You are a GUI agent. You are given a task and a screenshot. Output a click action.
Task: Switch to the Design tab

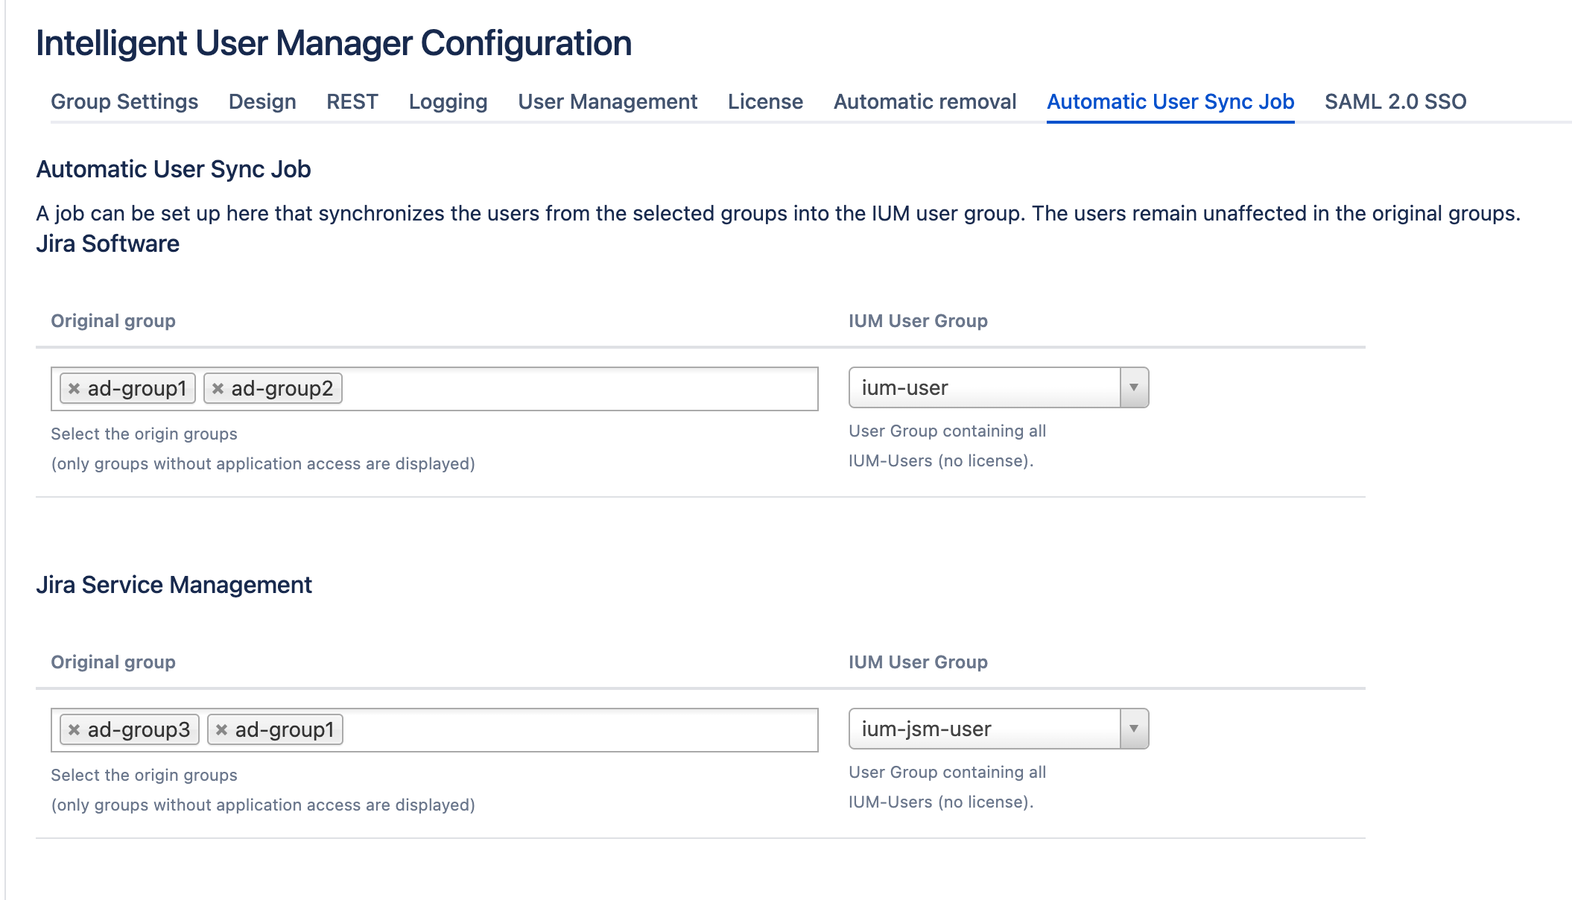262,102
